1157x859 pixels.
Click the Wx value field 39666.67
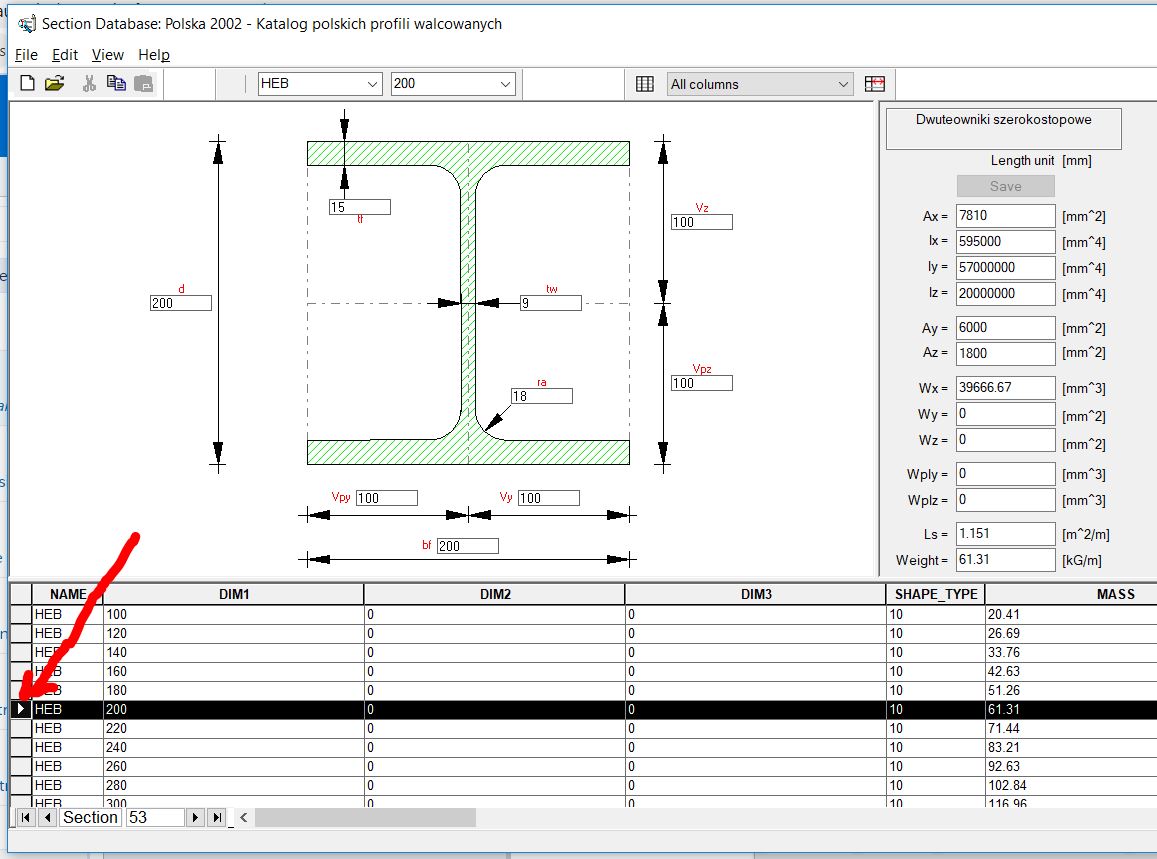(x=1005, y=387)
